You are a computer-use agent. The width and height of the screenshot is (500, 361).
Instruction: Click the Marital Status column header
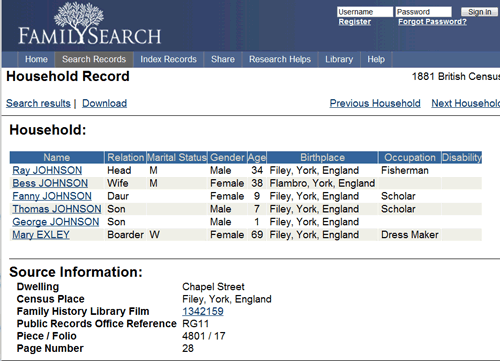pyautogui.click(x=177, y=157)
